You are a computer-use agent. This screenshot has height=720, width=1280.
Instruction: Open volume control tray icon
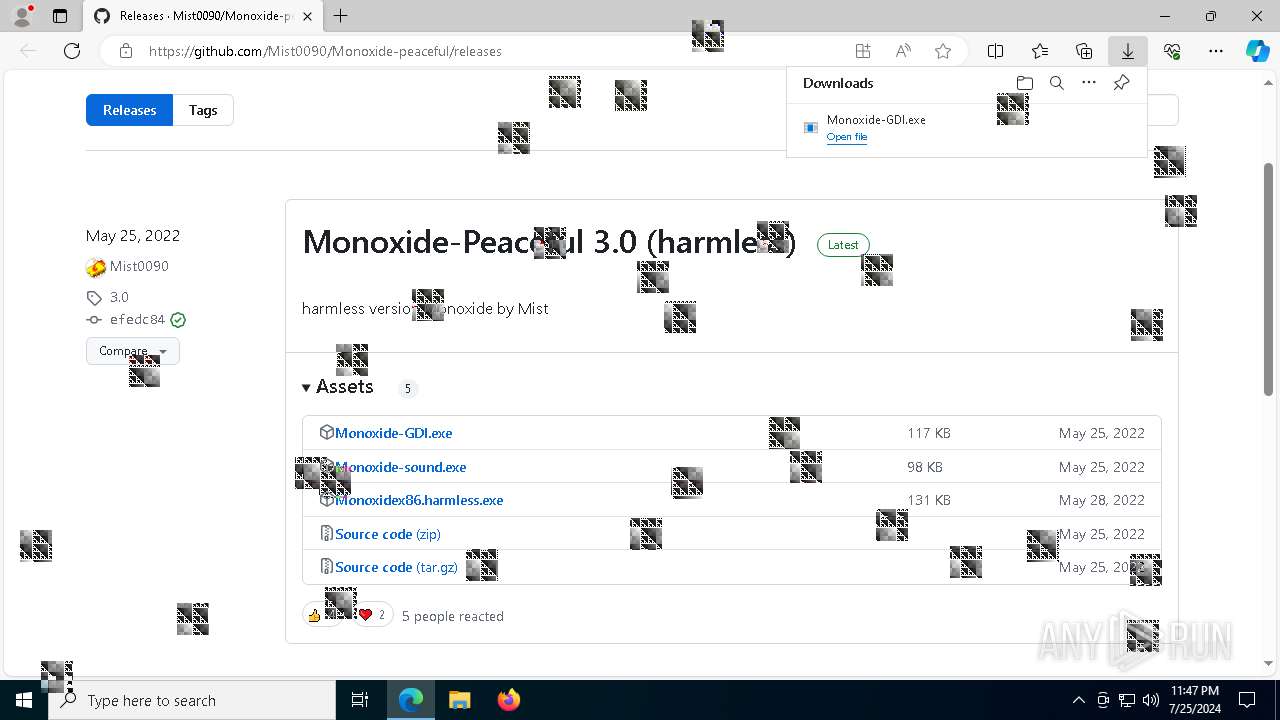pyautogui.click(x=1151, y=700)
